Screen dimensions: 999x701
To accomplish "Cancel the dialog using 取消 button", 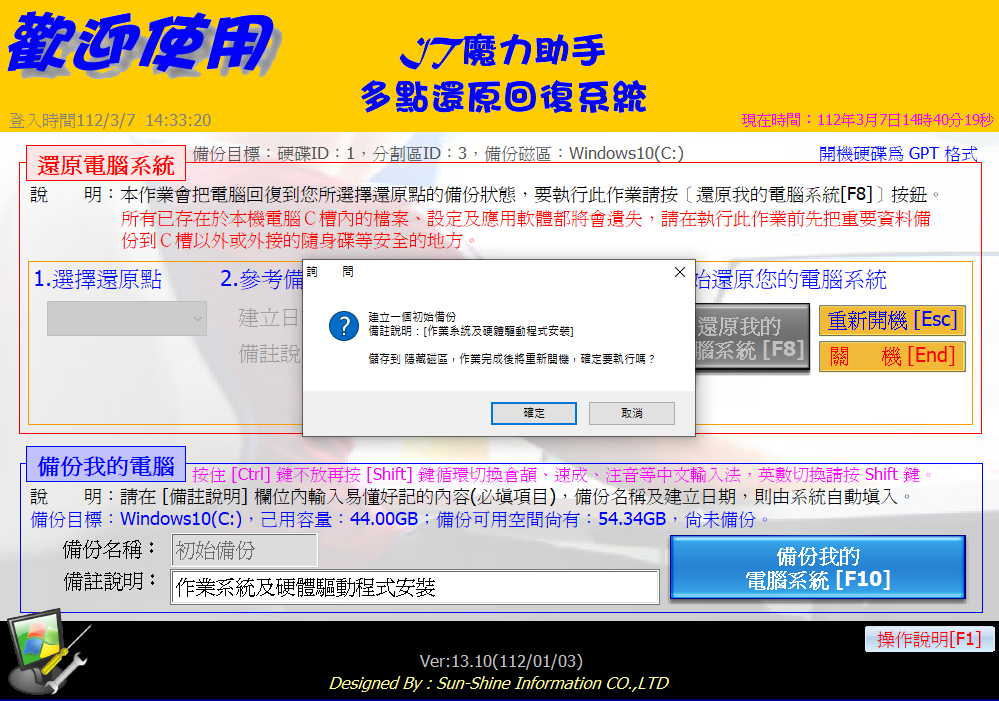I will [x=631, y=413].
